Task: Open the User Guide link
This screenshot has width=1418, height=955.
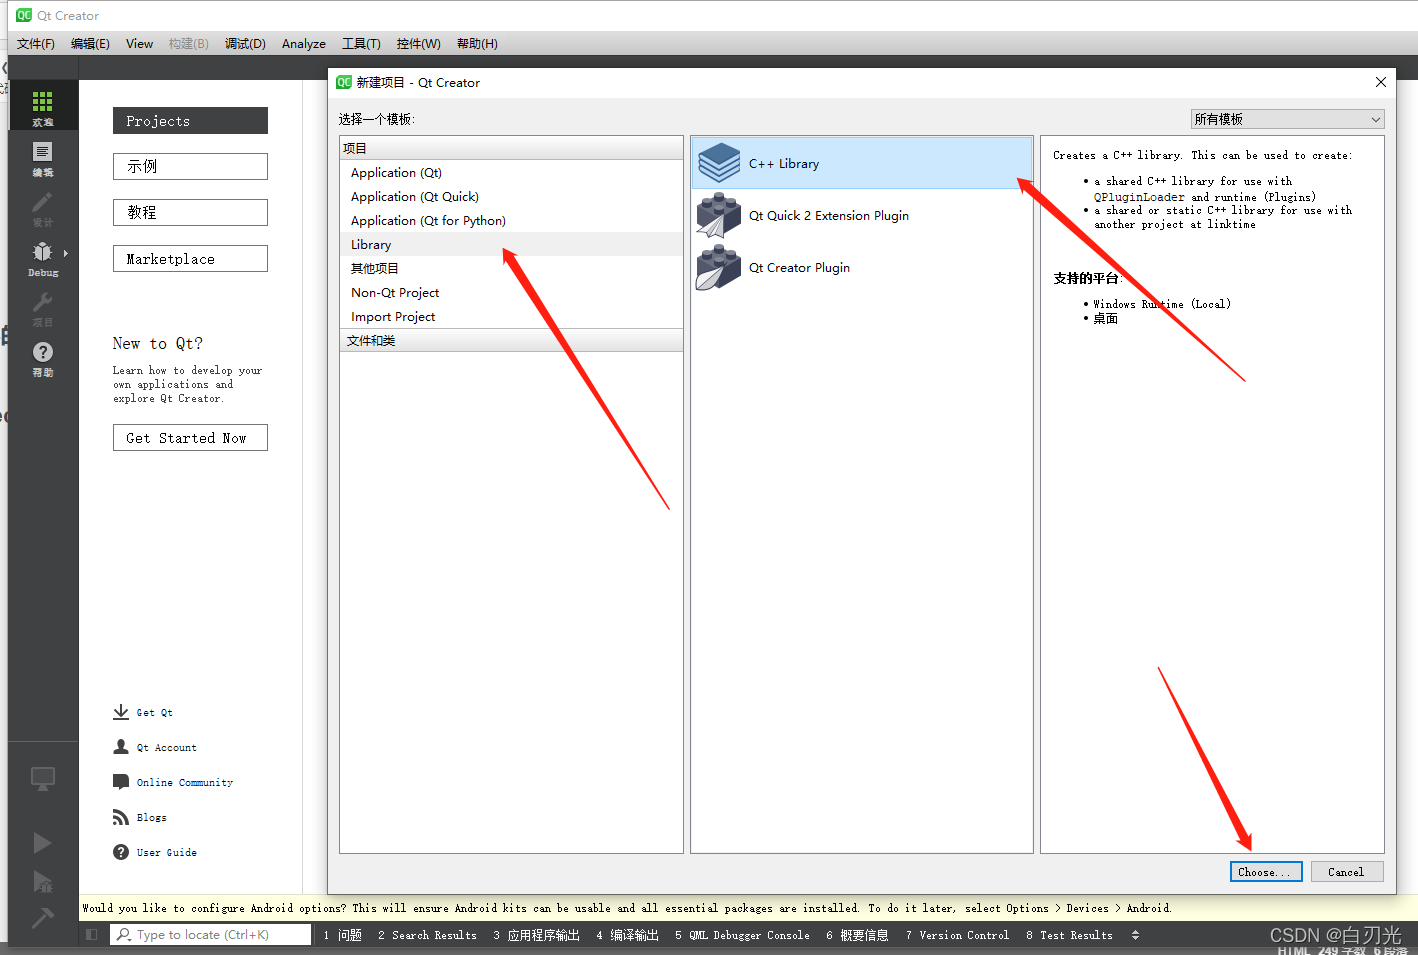Action: [x=167, y=853]
